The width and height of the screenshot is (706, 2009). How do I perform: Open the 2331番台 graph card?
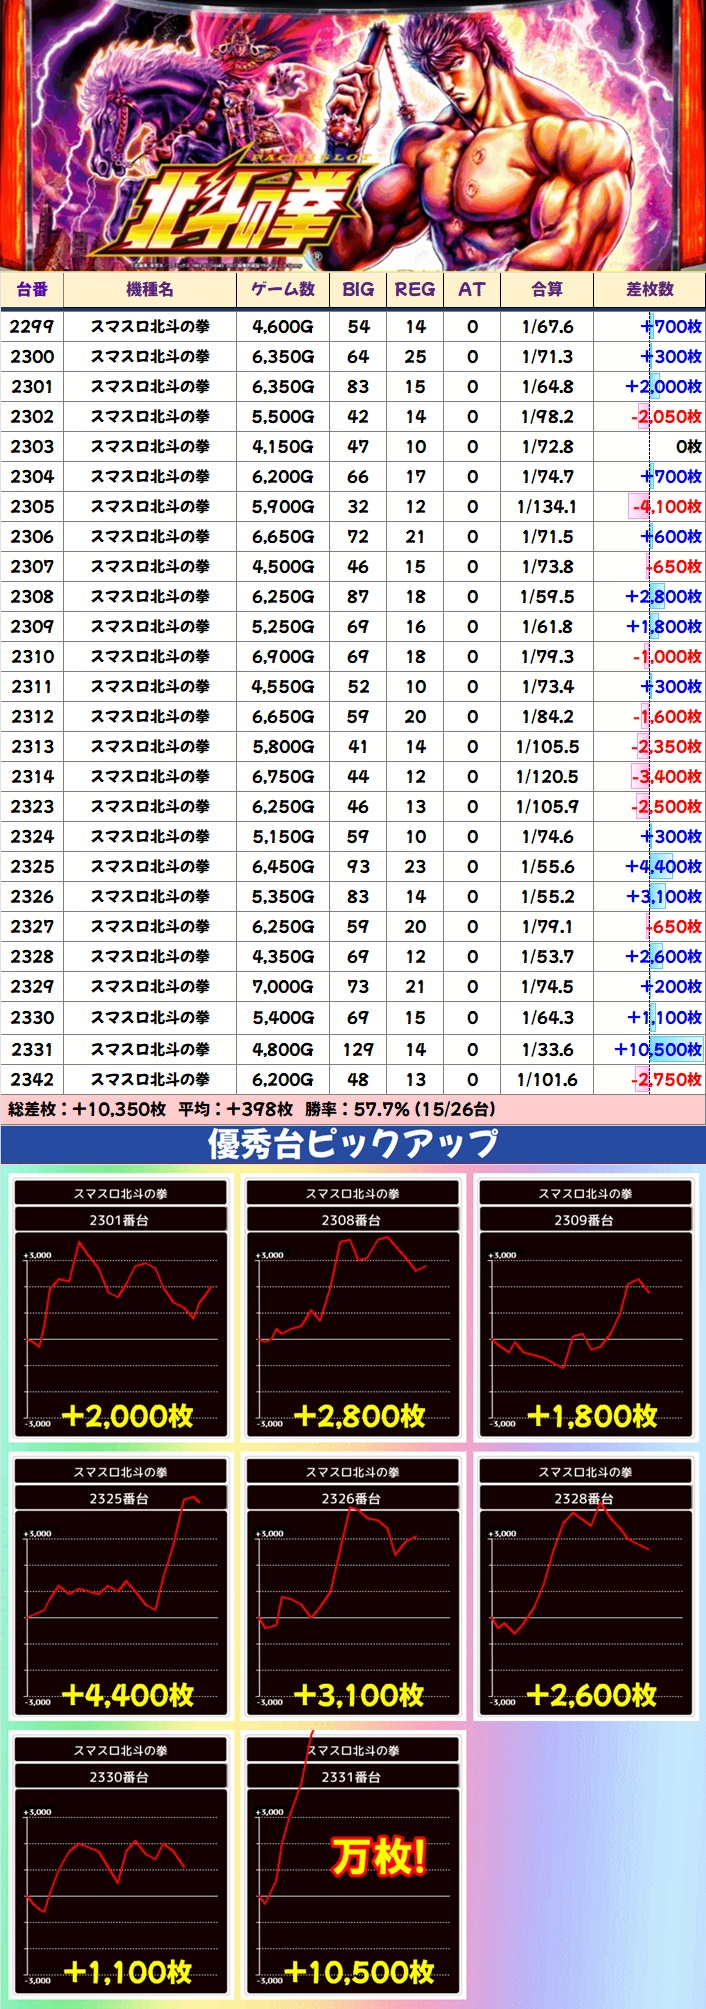coord(352,1865)
